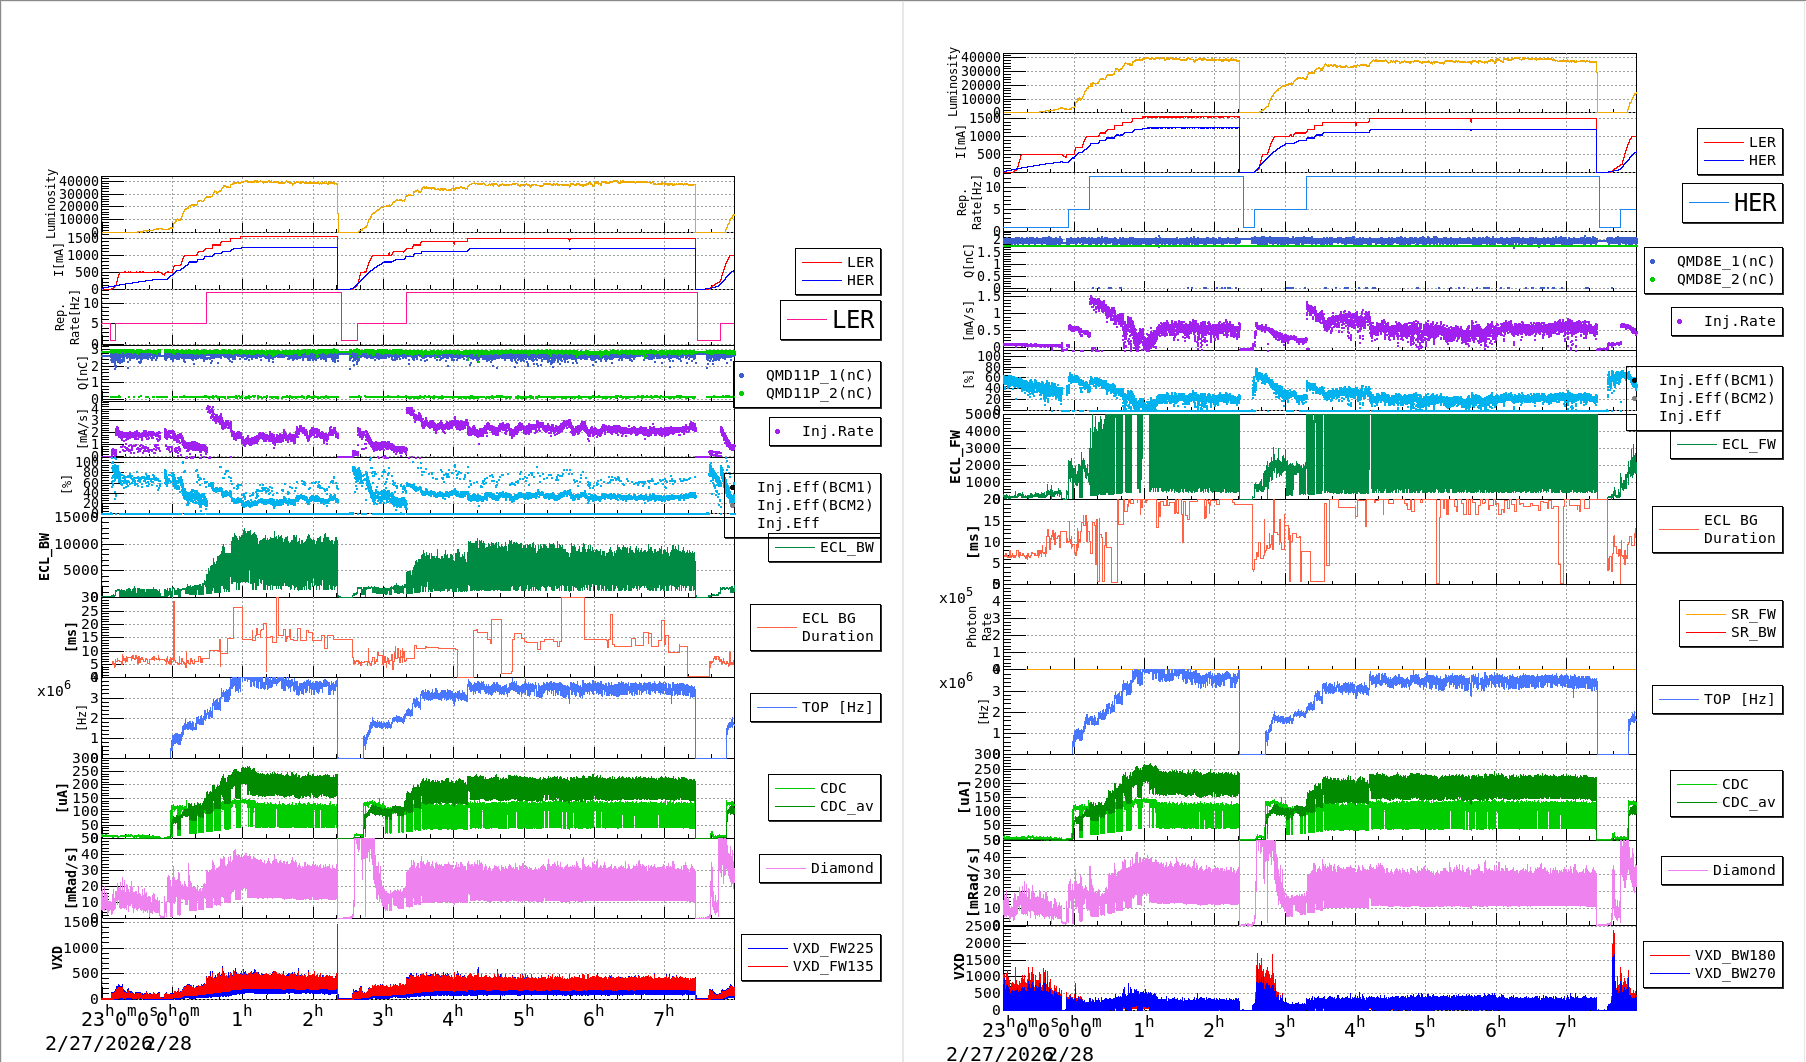Click the 2/27/2026 date label under the left plot
The width and height of the screenshot is (1806, 1062).
click(97, 1043)
